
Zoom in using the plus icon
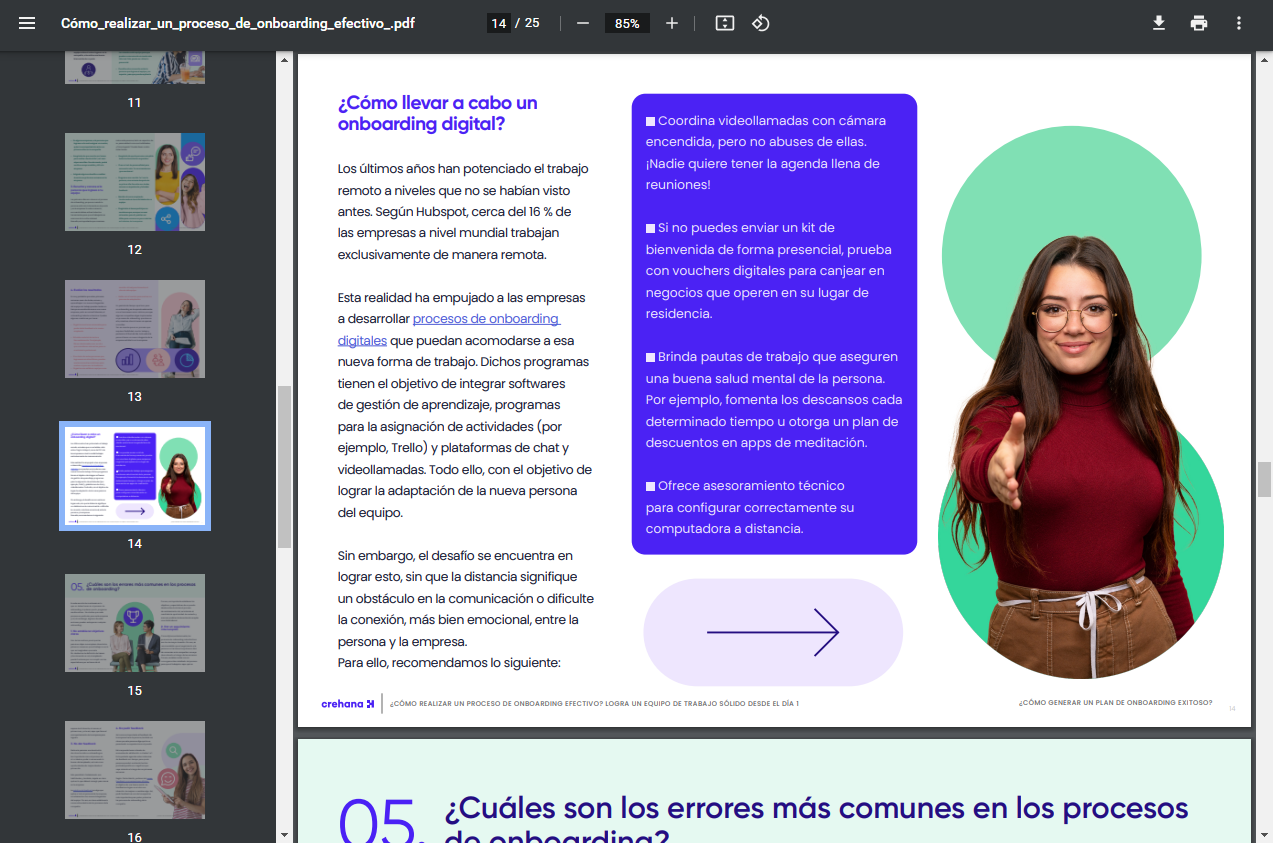(671, 22)
